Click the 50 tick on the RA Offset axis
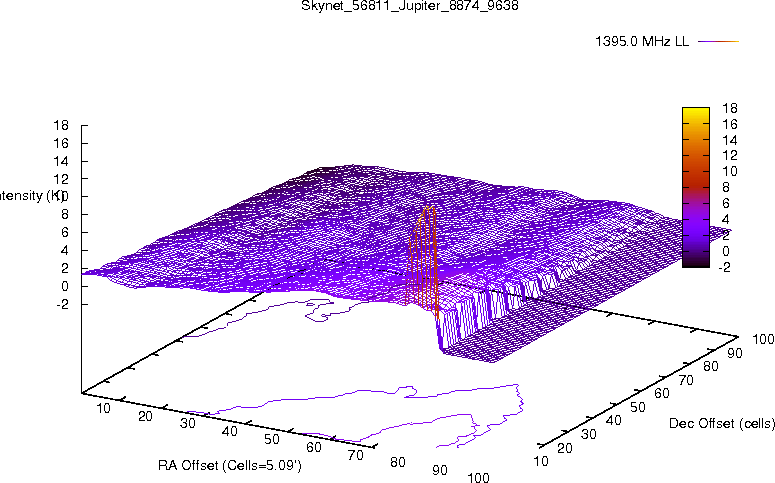775x483 pixels. point(272,439)
